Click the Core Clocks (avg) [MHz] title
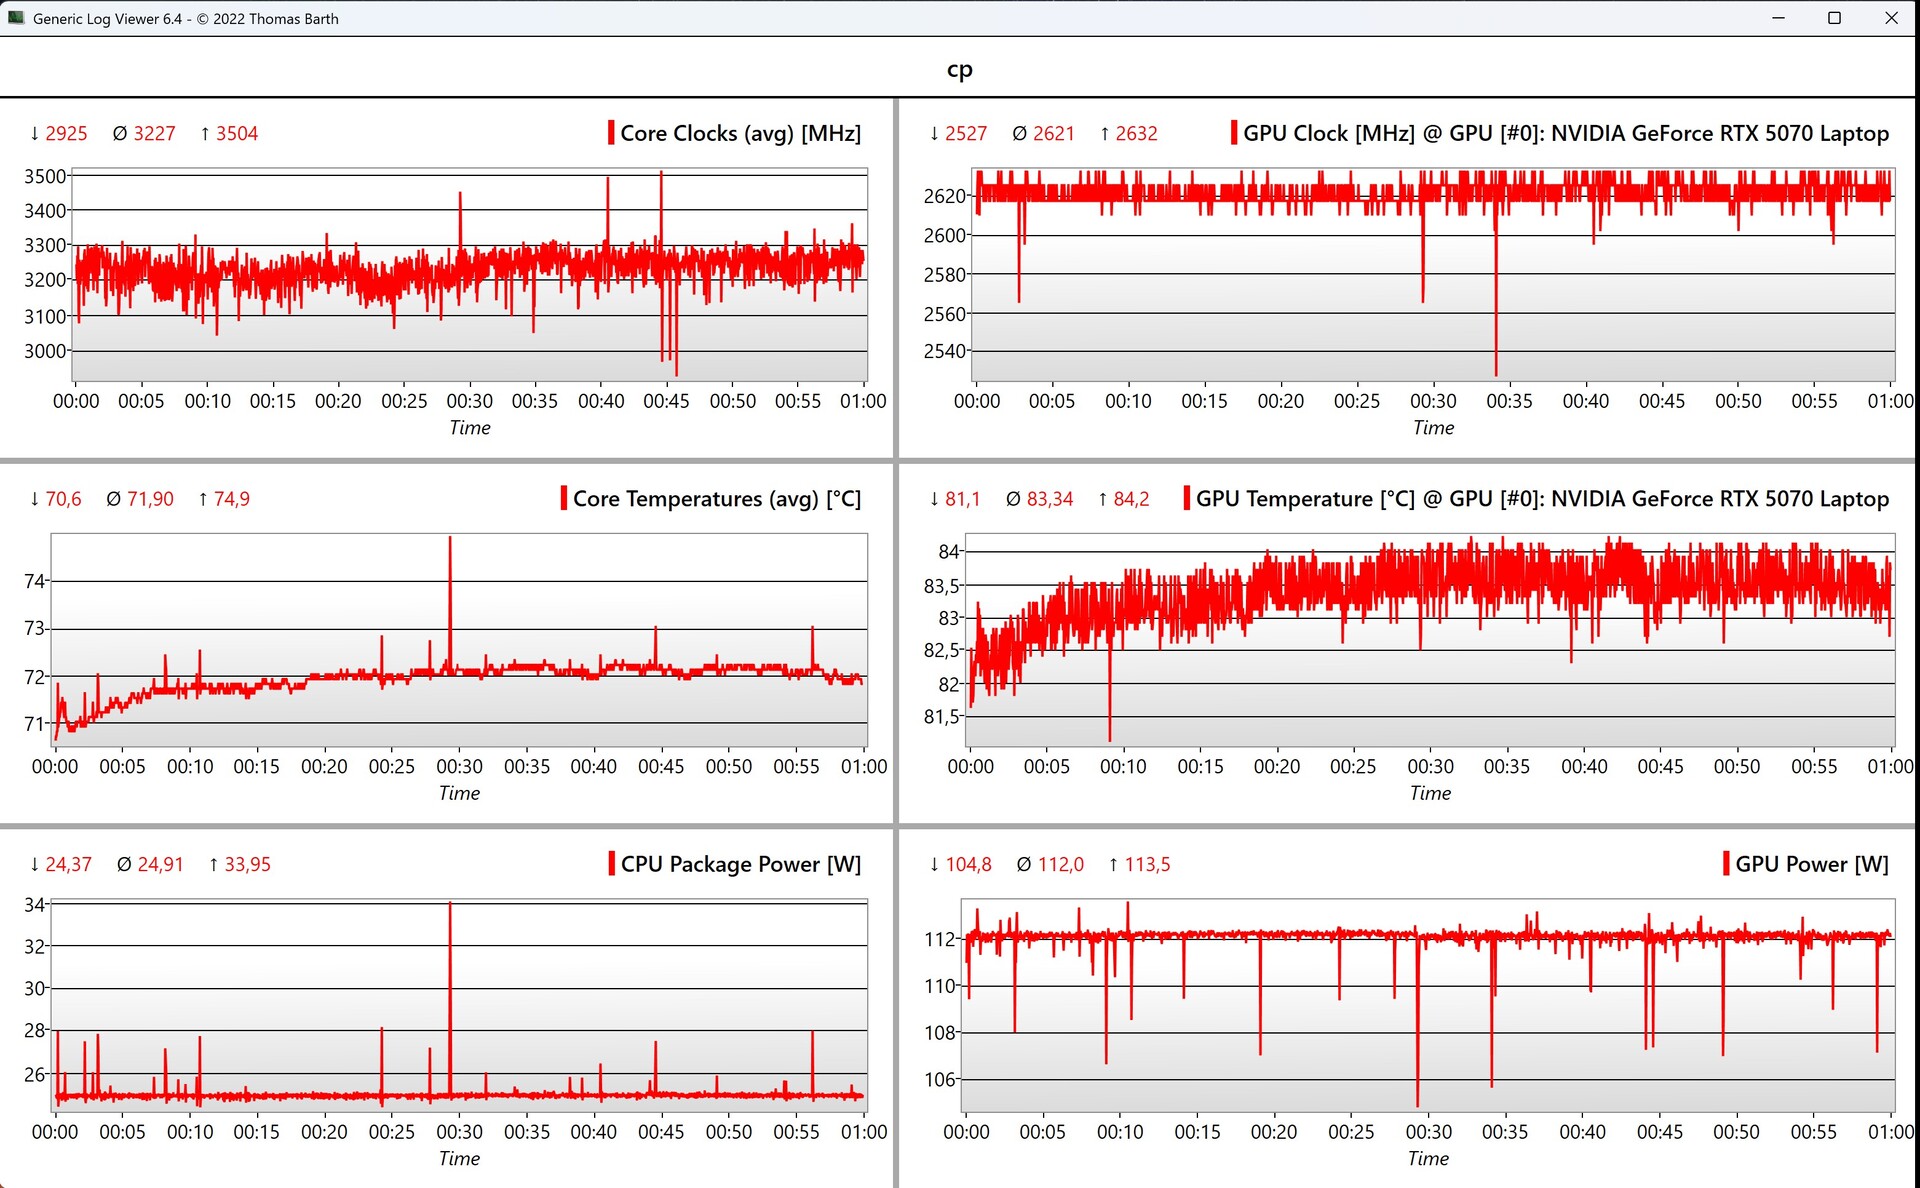Viewport: 1920px width, 1188px height. coord(740,133)
